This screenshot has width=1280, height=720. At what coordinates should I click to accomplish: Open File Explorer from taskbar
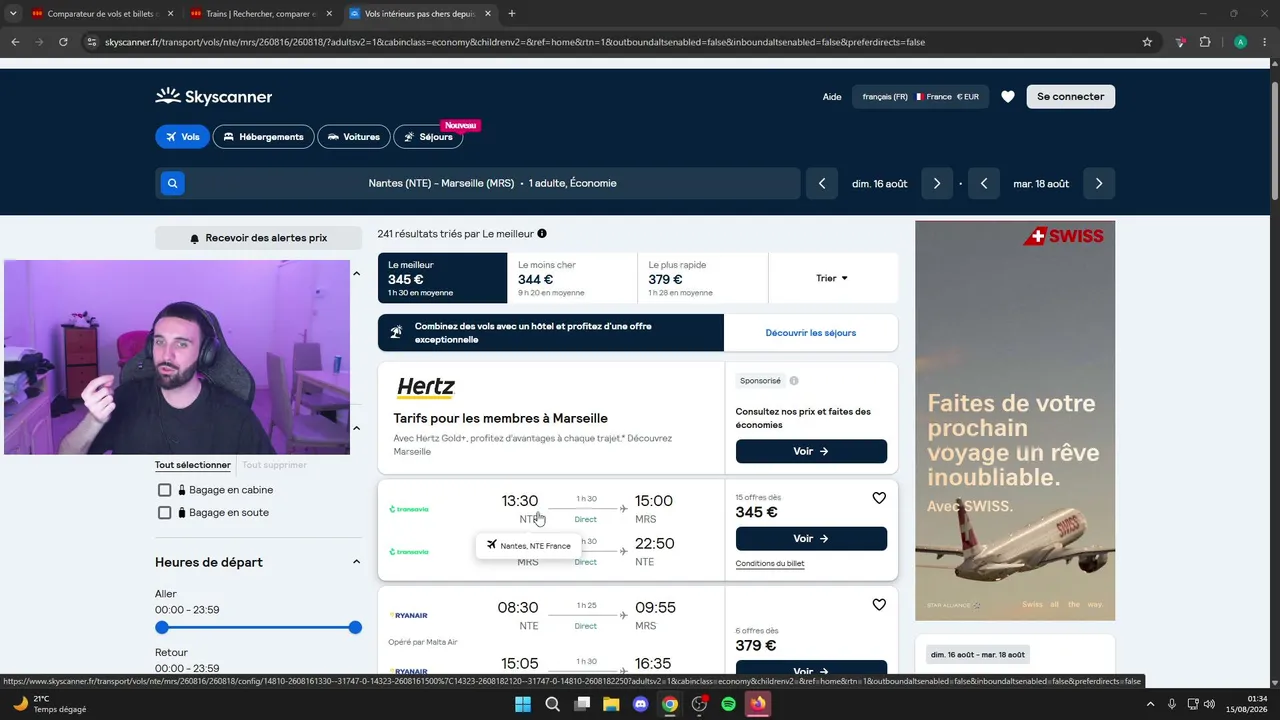[611, 704]
